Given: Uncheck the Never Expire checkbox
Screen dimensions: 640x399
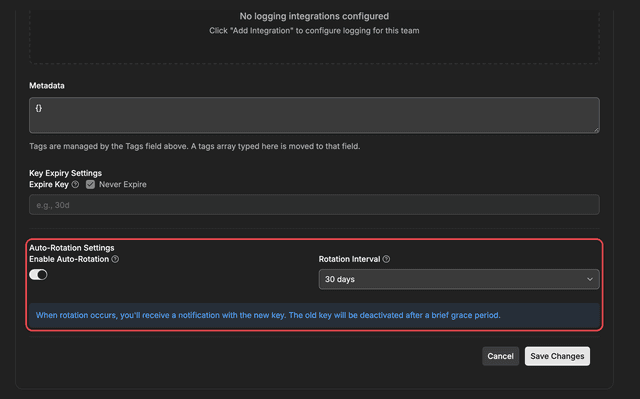Looking at the screenshot, I should [90, 184].
